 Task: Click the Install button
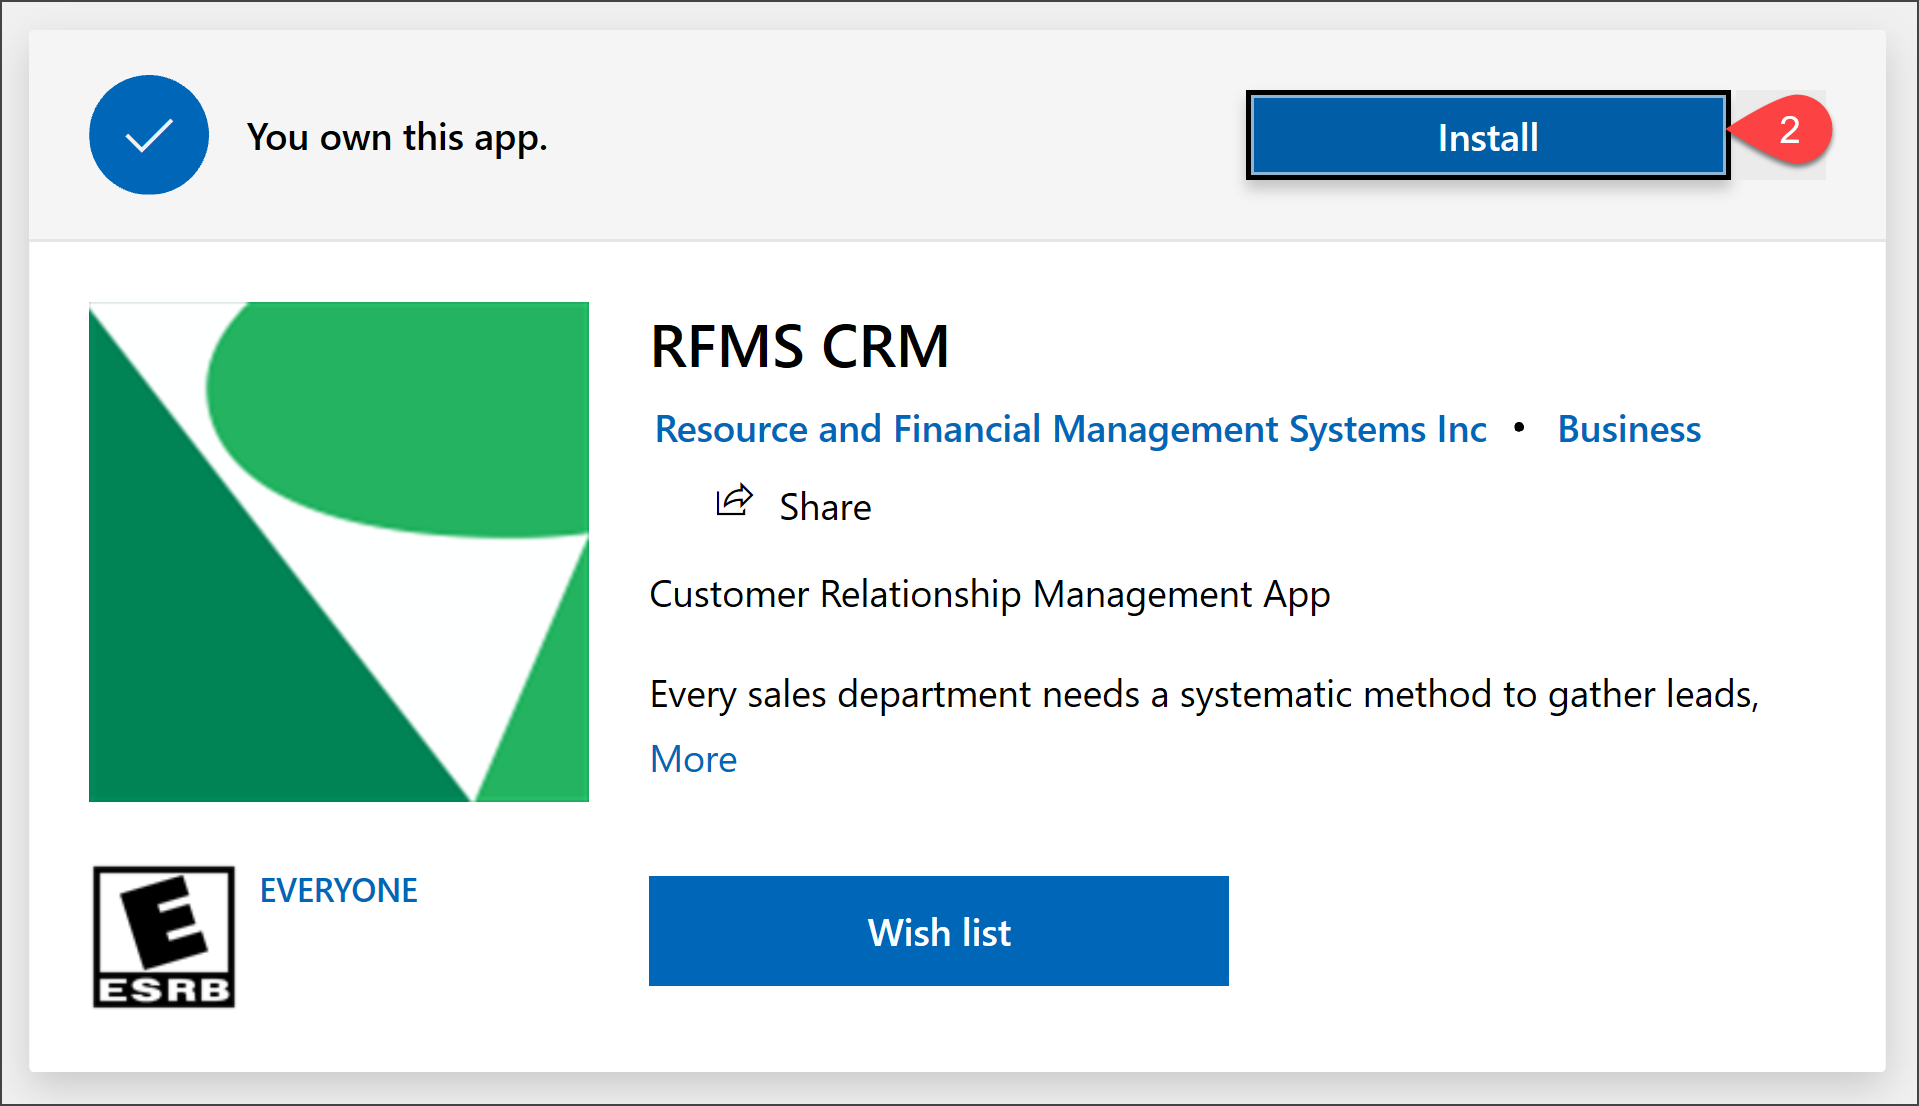pyautogui.click(x=1488, y=136)
